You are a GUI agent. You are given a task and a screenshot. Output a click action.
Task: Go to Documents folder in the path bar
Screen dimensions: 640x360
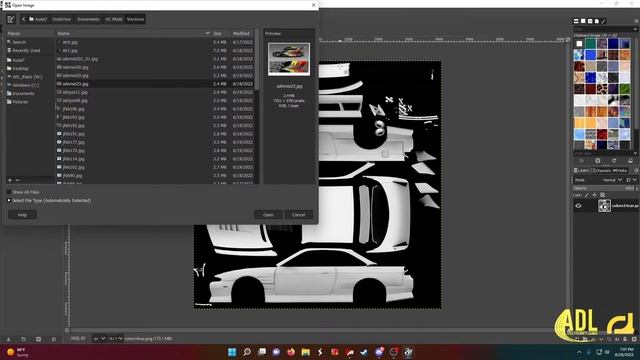[88, 19]
